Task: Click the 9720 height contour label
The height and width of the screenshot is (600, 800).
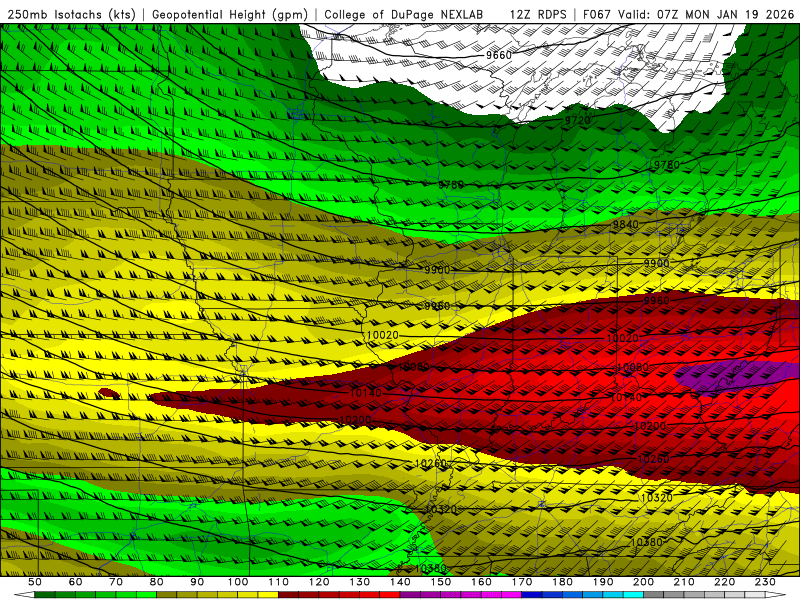Action: point(578,120)
